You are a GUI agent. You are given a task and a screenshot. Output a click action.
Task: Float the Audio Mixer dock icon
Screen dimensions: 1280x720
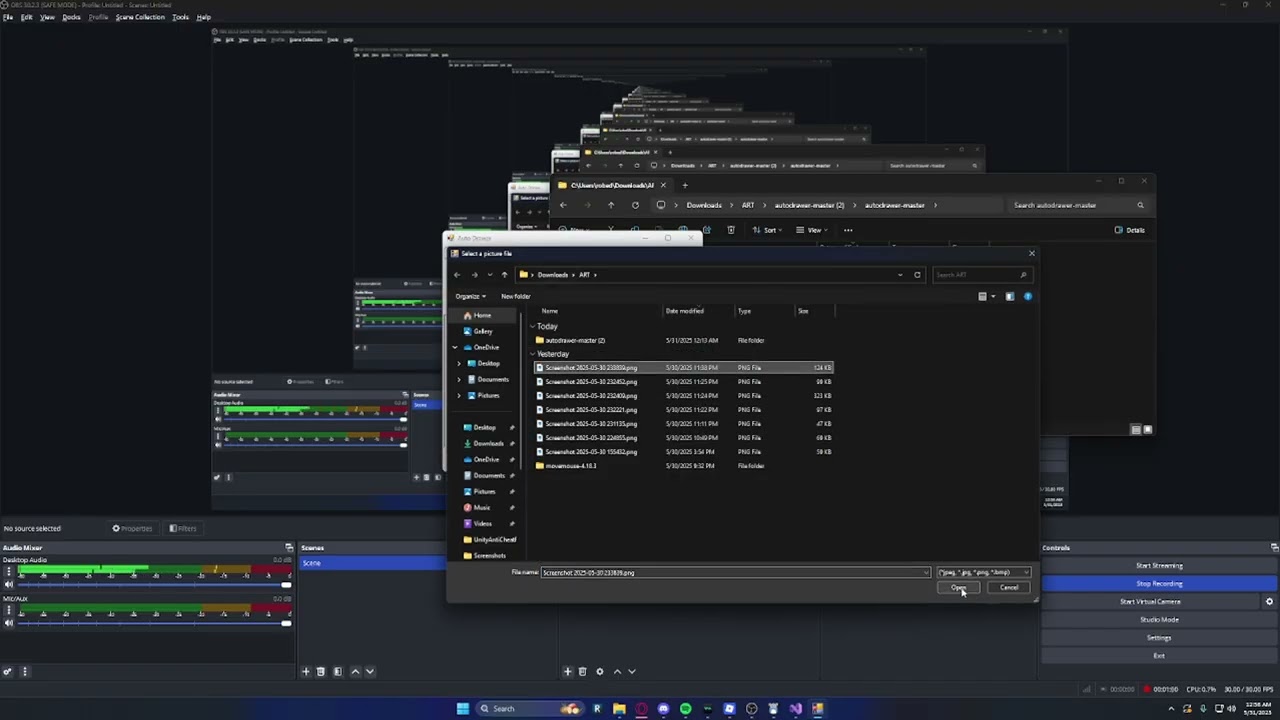289,548
